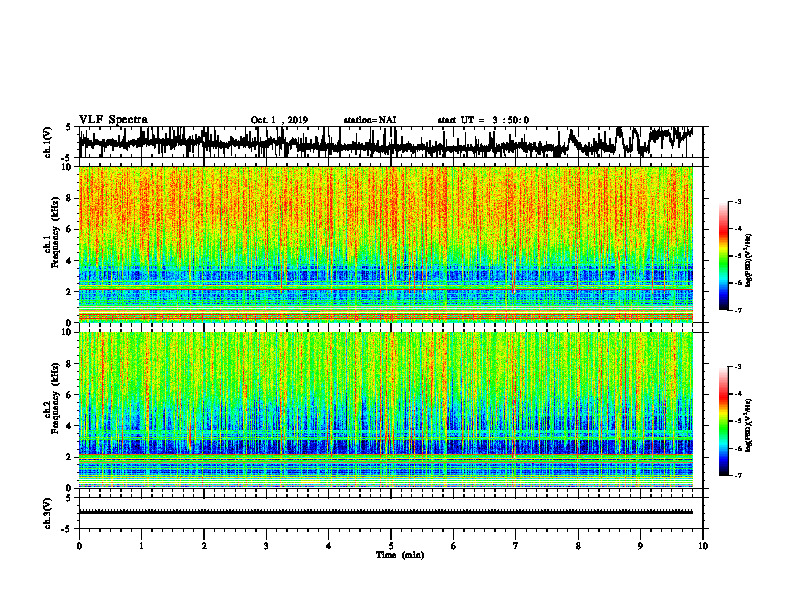This screenshot has height=612, width=792.
Task: Click the "ch.1(V)" waveform axis label
Action: pos(48,142)
